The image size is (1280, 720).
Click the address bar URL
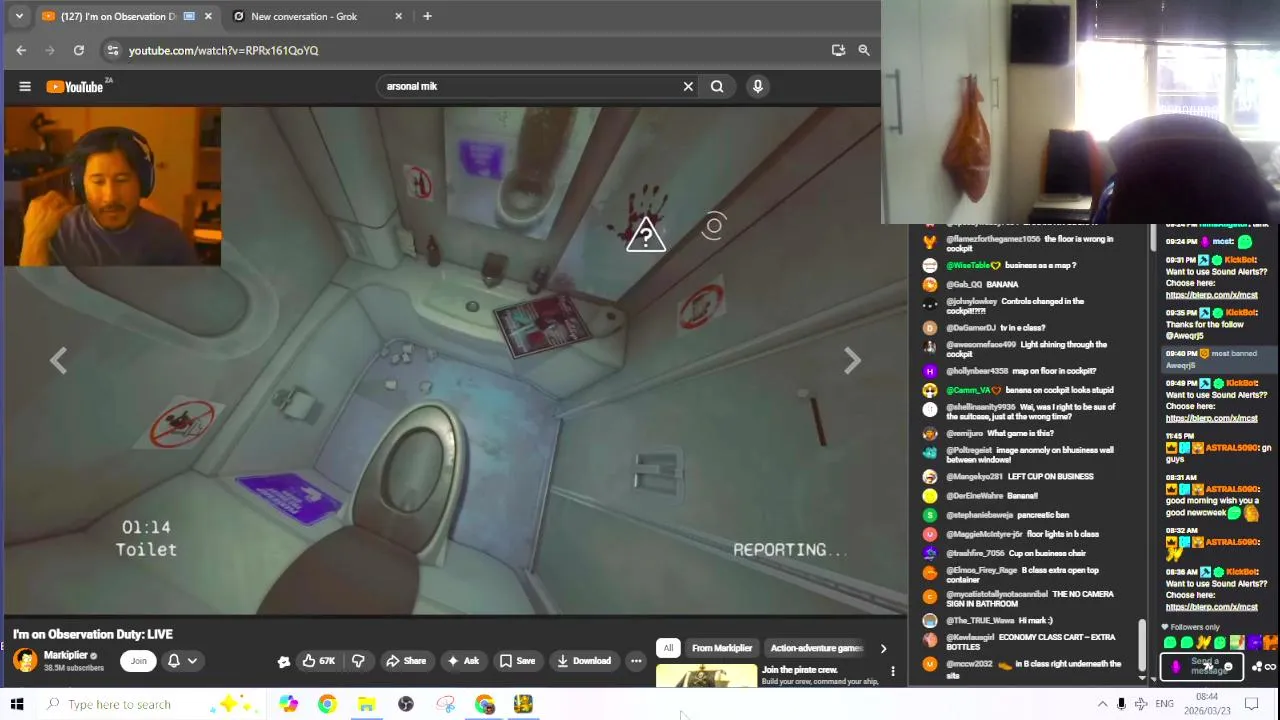tap(223, 50)
